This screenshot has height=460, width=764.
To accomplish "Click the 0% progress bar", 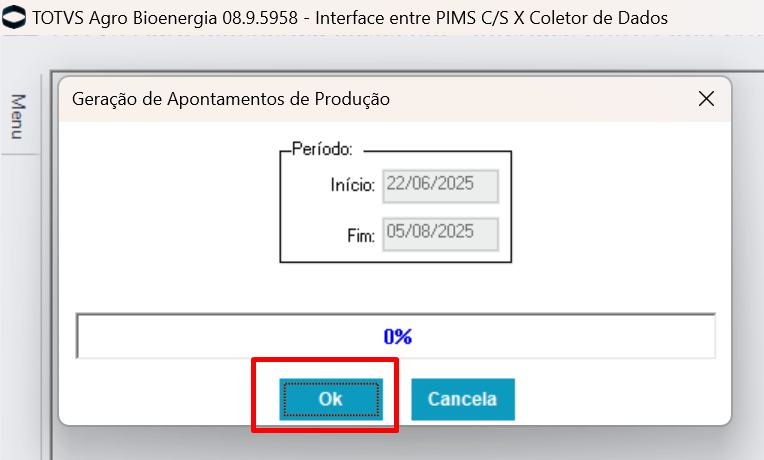I will 397,337.
